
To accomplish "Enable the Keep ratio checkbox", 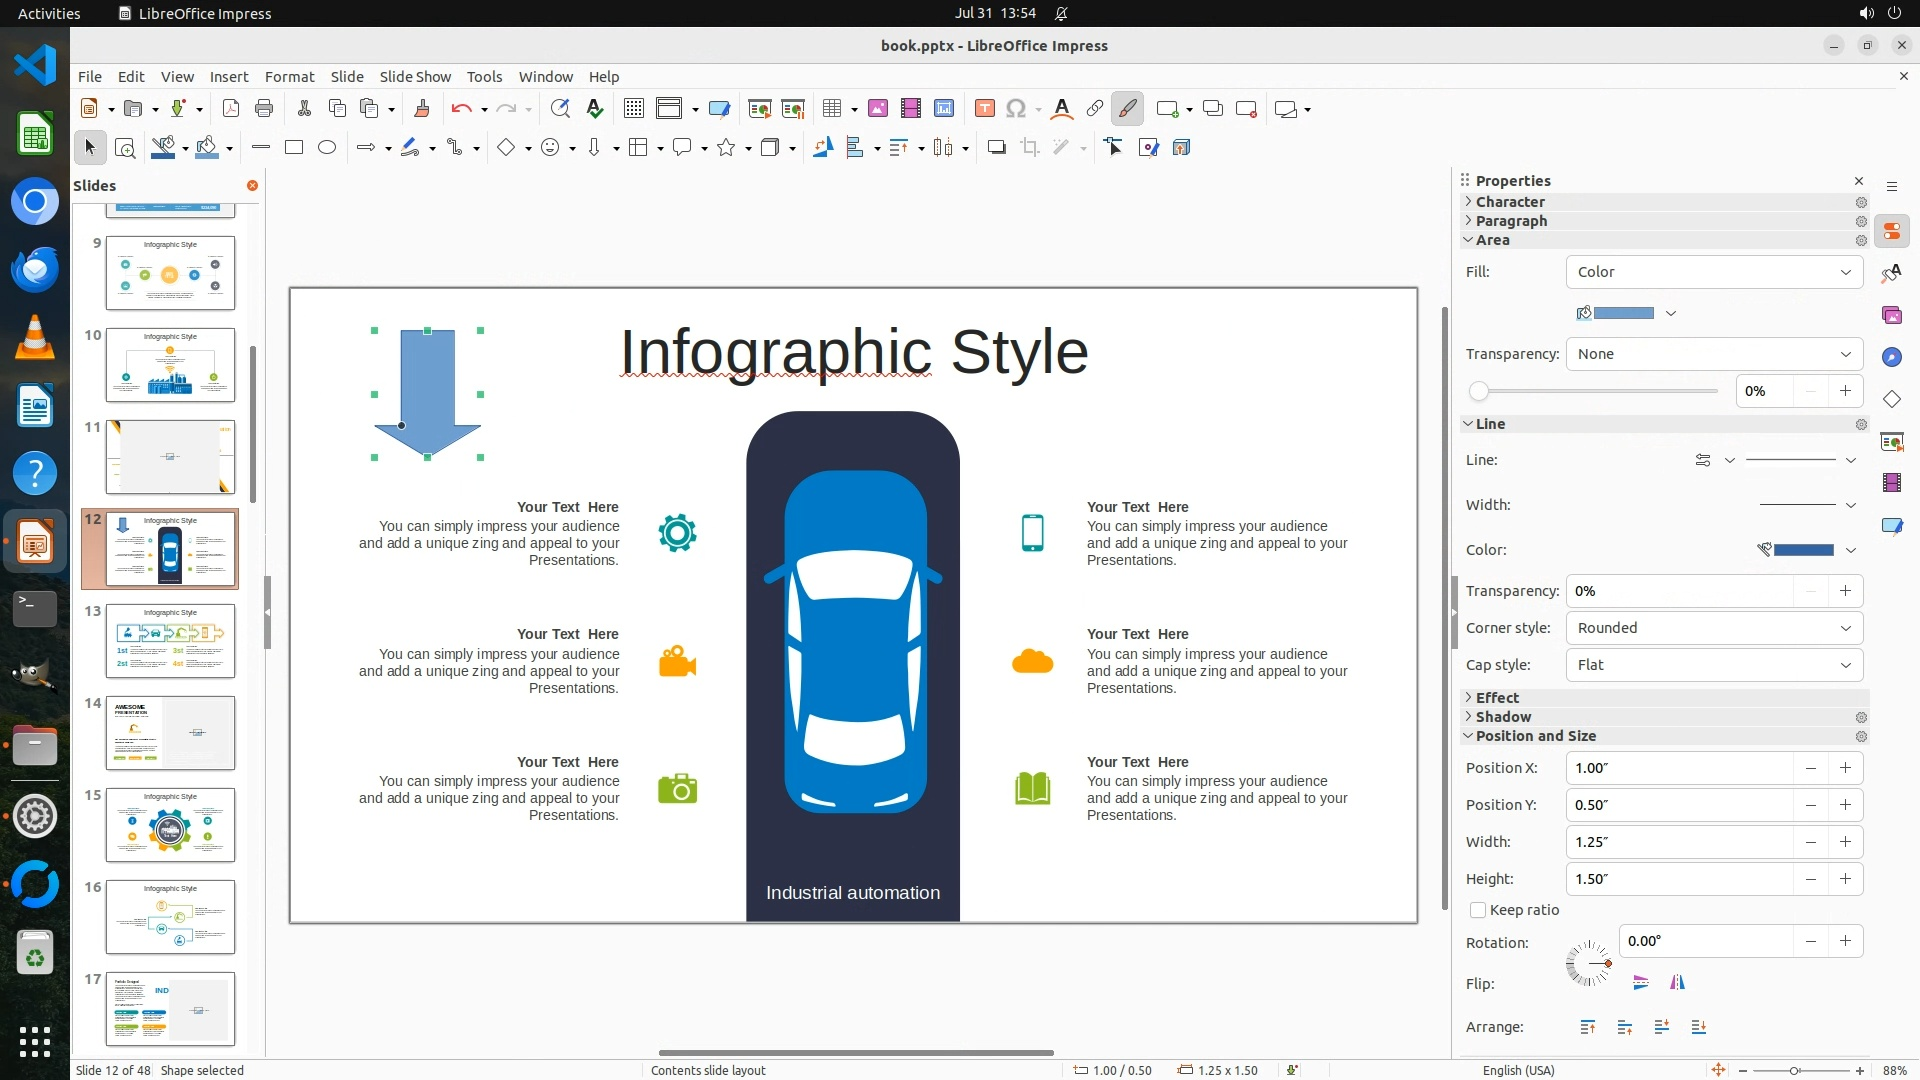I will coord(1478,910).
